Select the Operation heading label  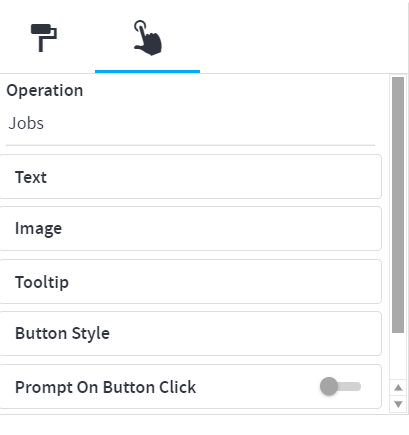45,90
